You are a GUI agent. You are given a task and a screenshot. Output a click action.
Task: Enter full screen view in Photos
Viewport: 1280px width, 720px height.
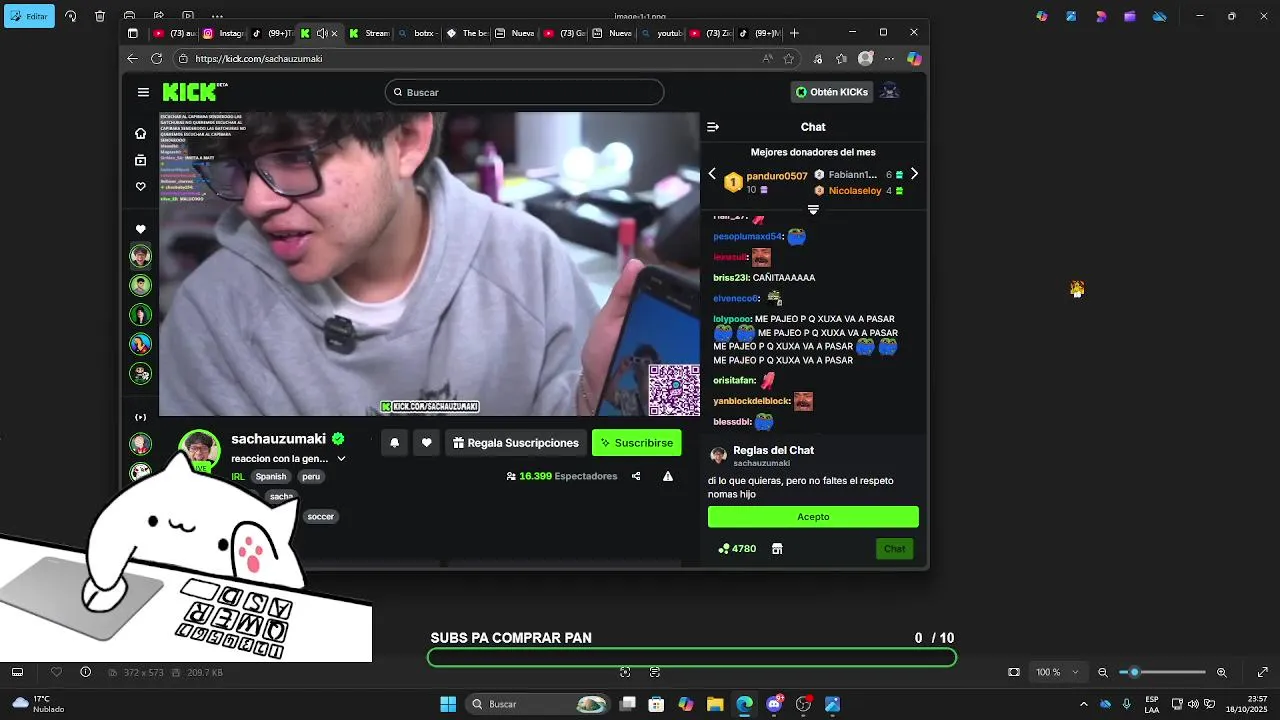click(1262, 672)
